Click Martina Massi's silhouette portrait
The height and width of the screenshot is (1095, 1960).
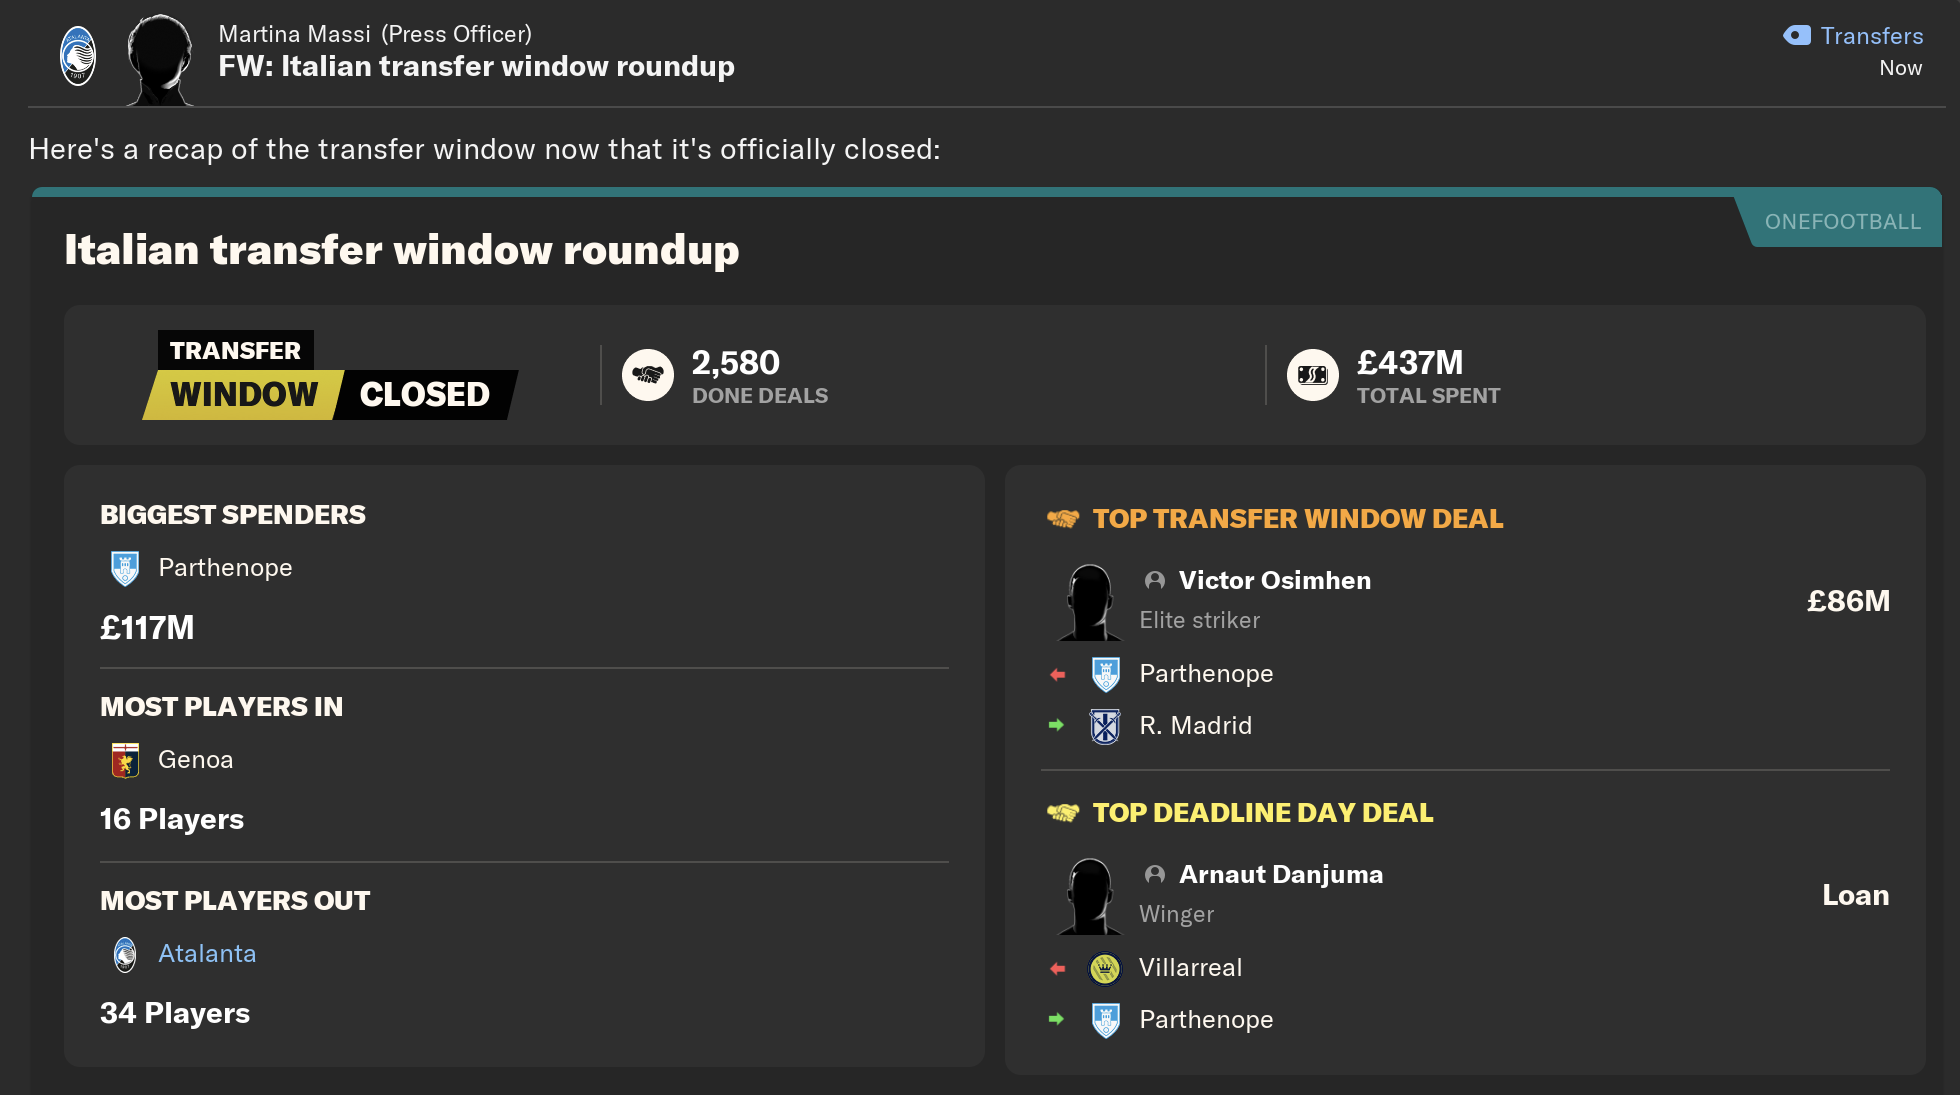(x=160, y=60)
